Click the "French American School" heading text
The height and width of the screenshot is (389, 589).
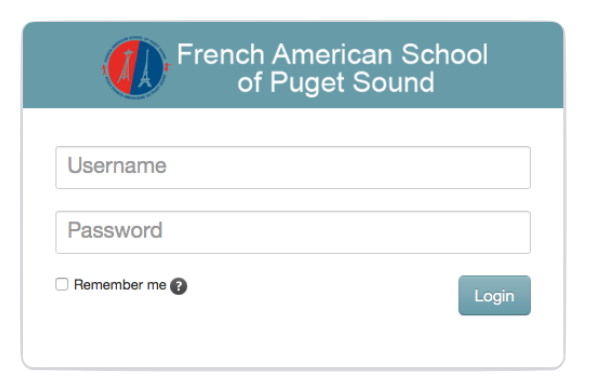click(x=332, y=54)
